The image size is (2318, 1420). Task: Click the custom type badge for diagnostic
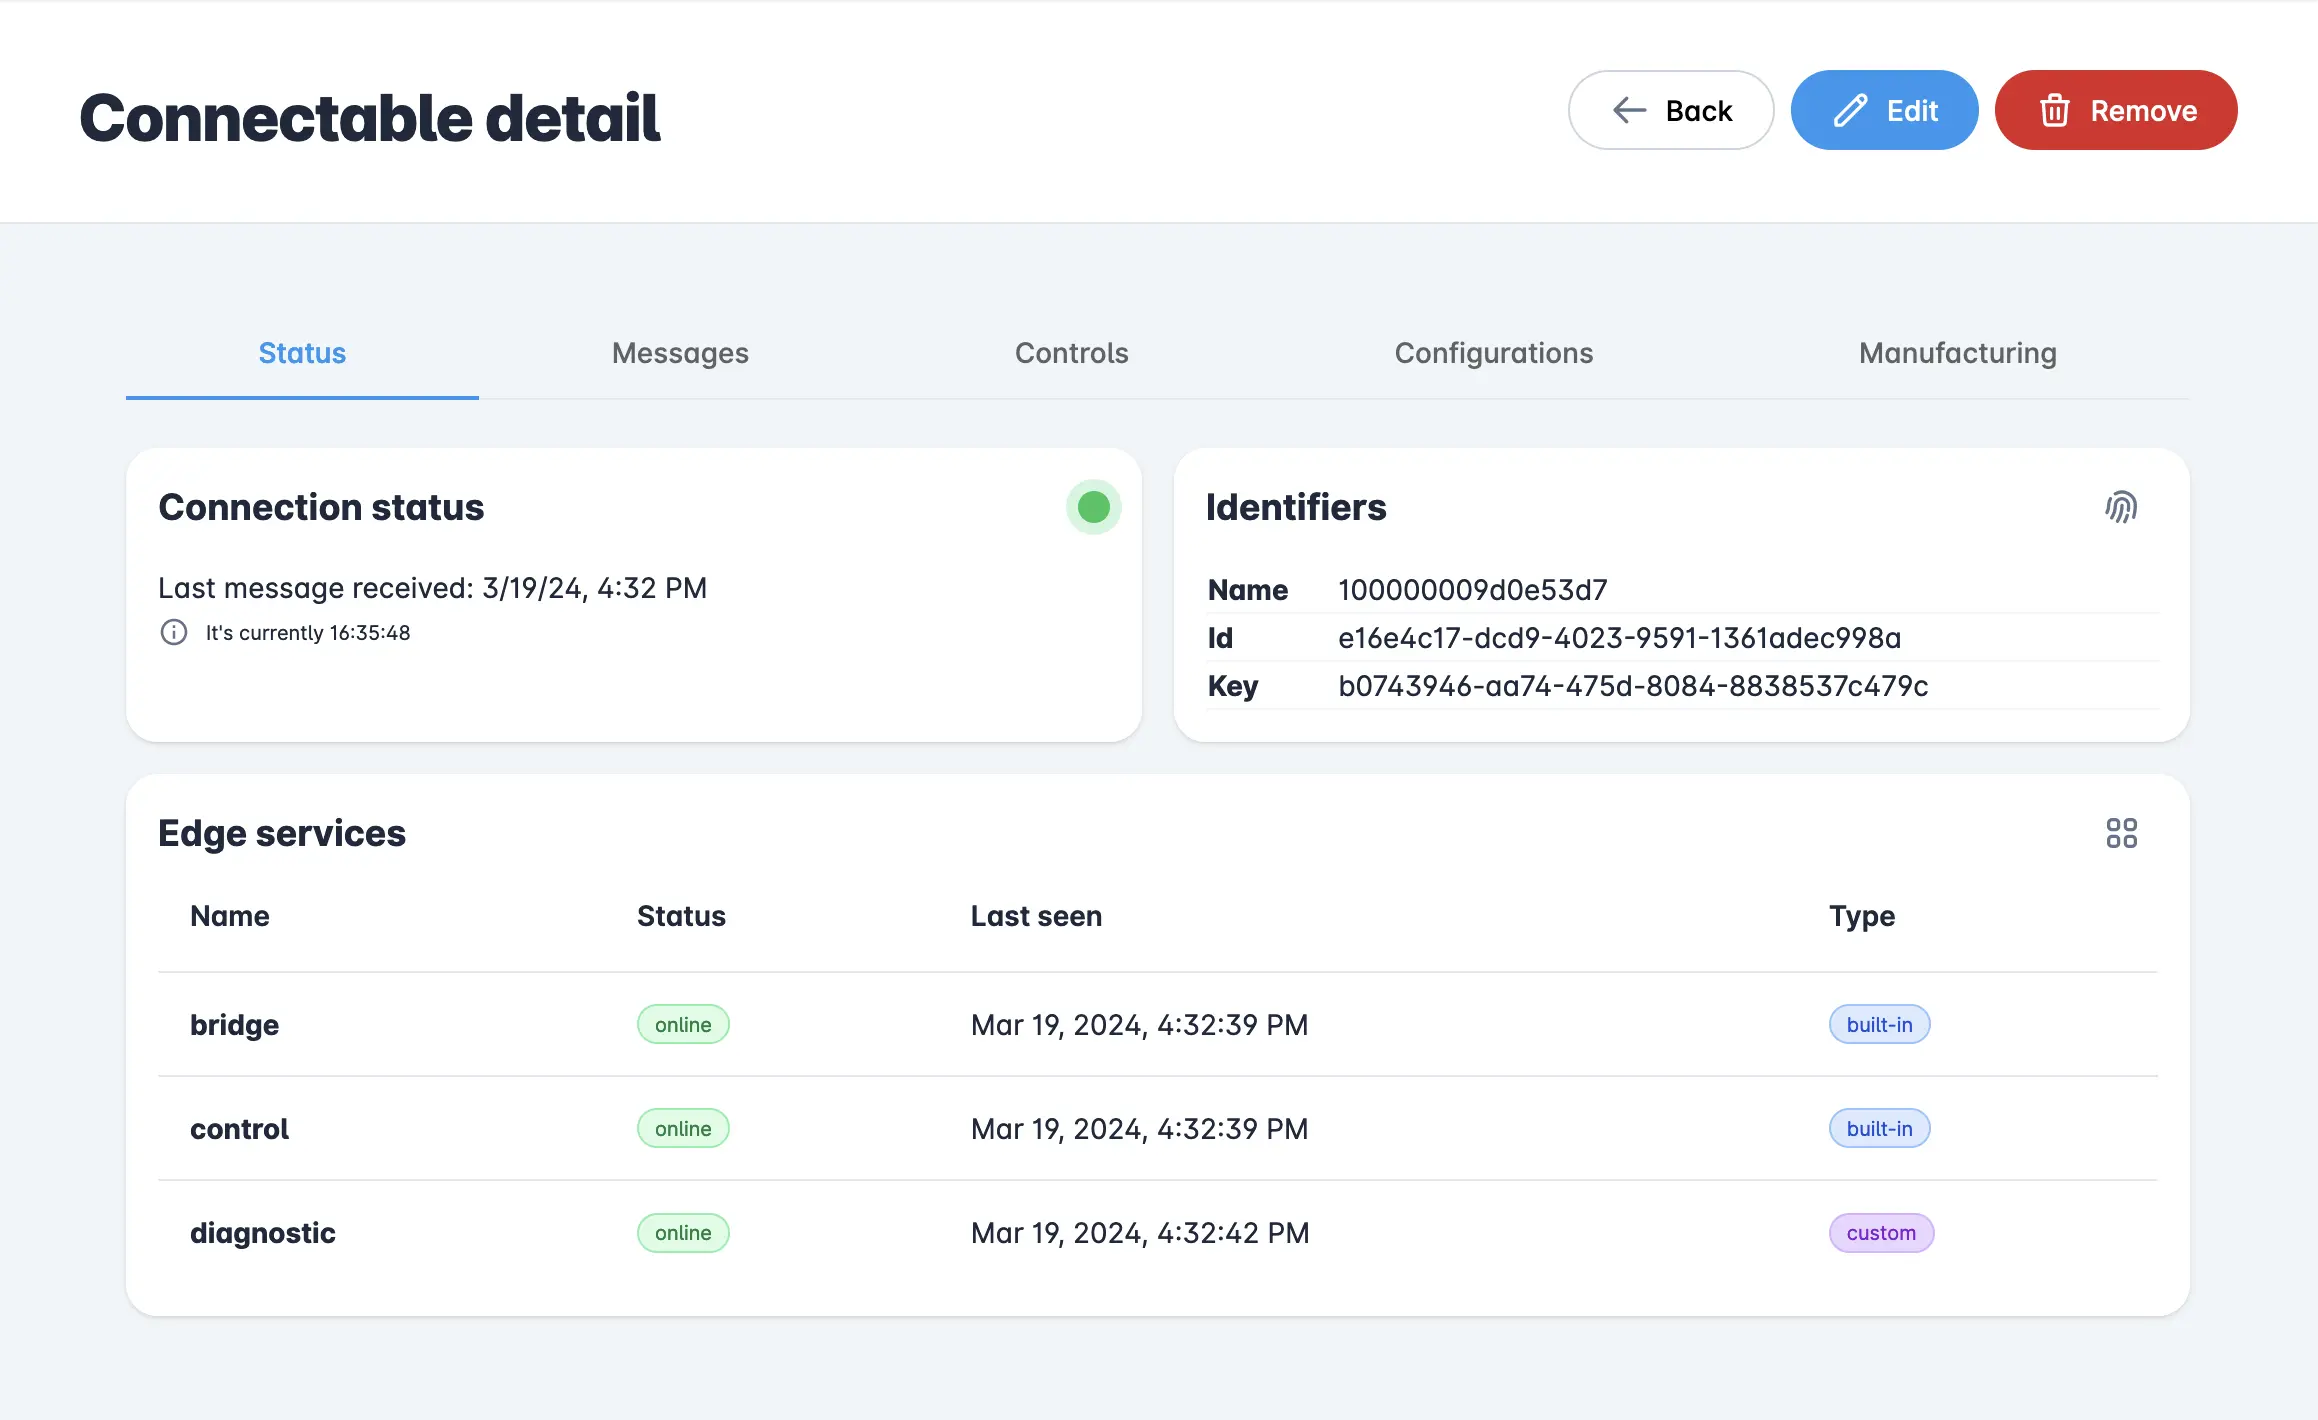coord(1880,1232)
